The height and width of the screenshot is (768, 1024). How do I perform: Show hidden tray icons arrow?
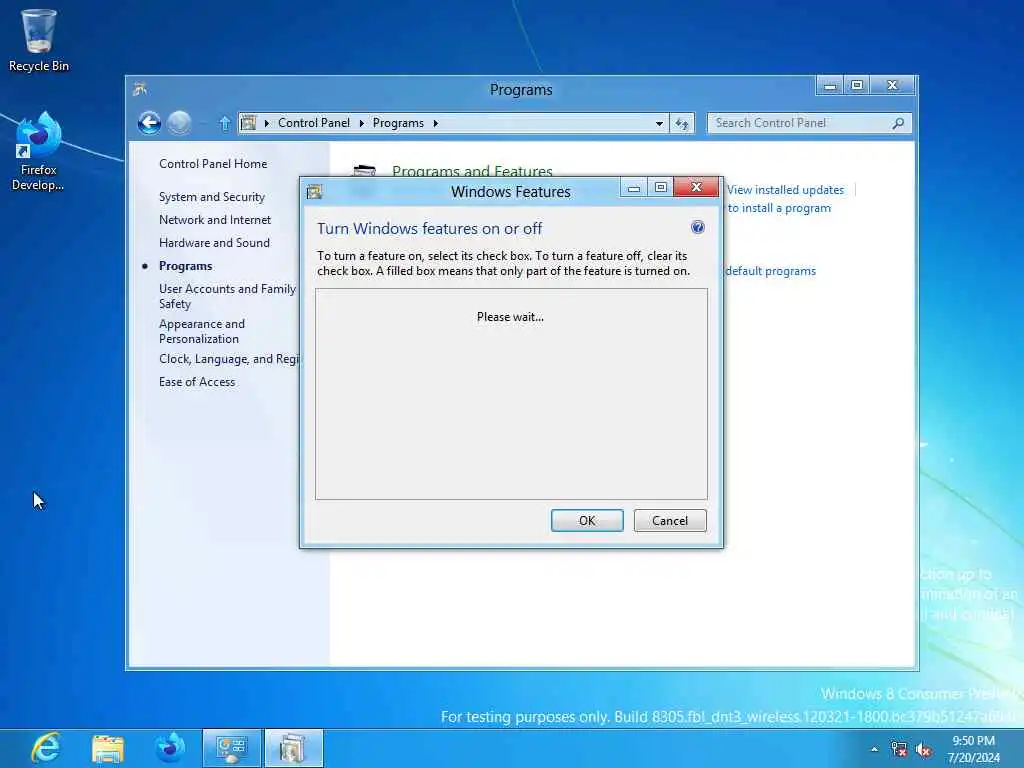[874, 750]
